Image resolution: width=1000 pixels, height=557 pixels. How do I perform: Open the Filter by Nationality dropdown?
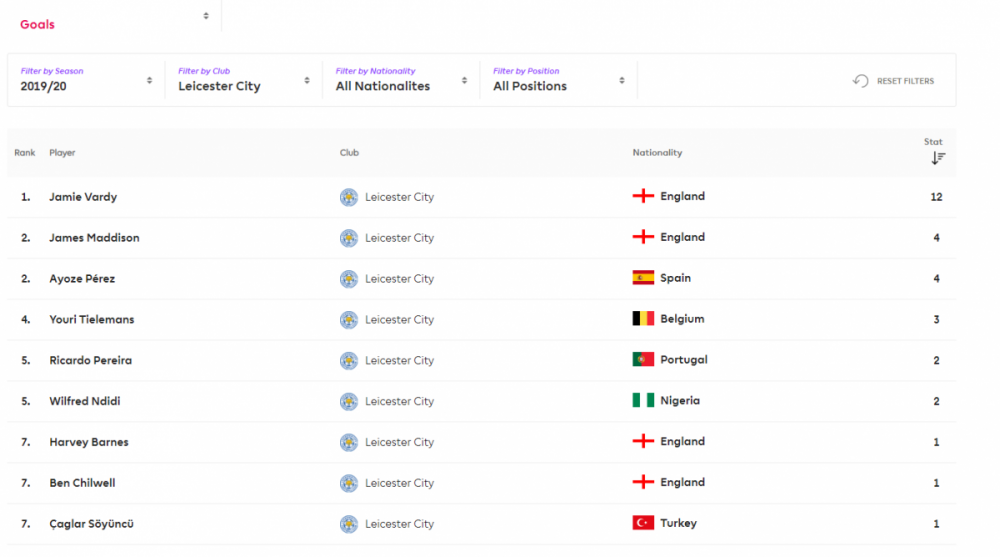[x=401, y=80]
